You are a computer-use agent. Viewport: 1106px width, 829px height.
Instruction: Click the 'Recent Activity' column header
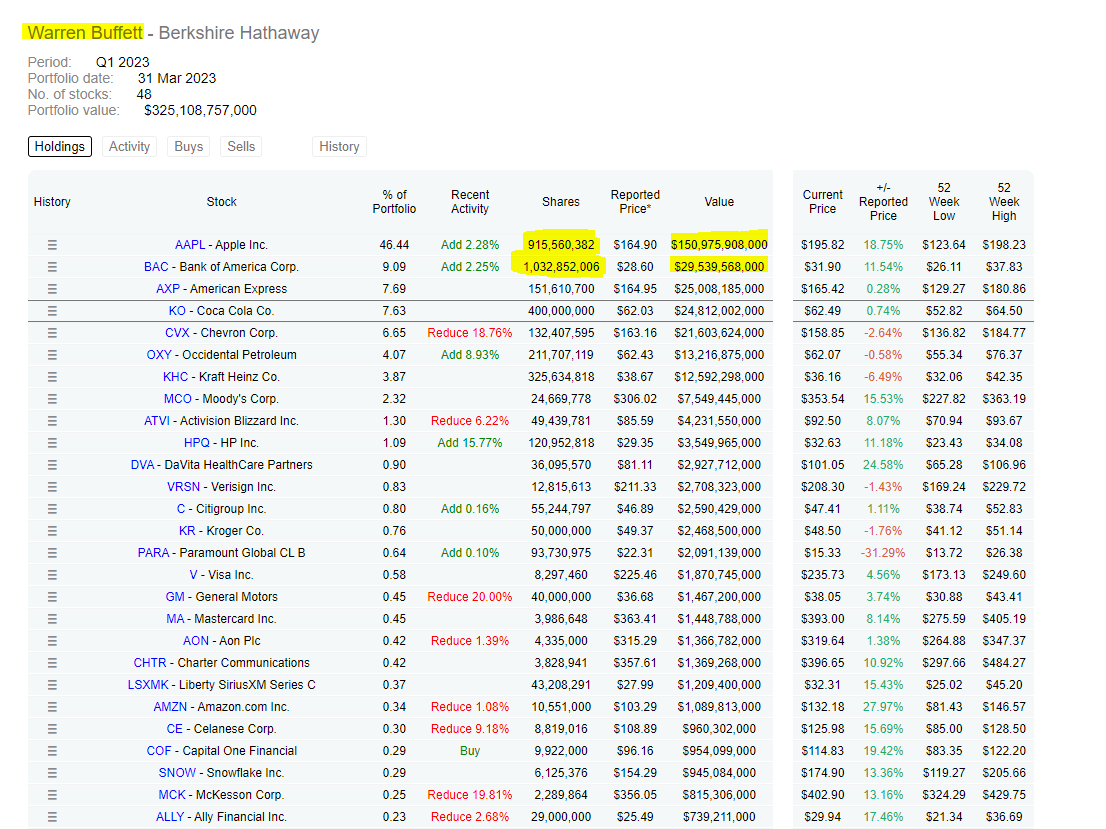[x=470, y=202]
